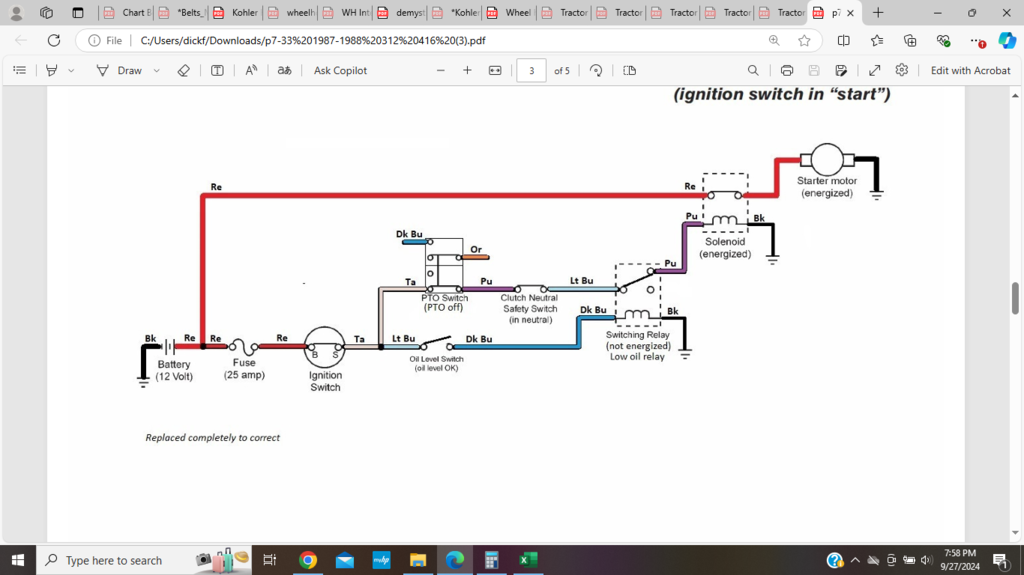Zoom in with the plus button

(467, 71)
